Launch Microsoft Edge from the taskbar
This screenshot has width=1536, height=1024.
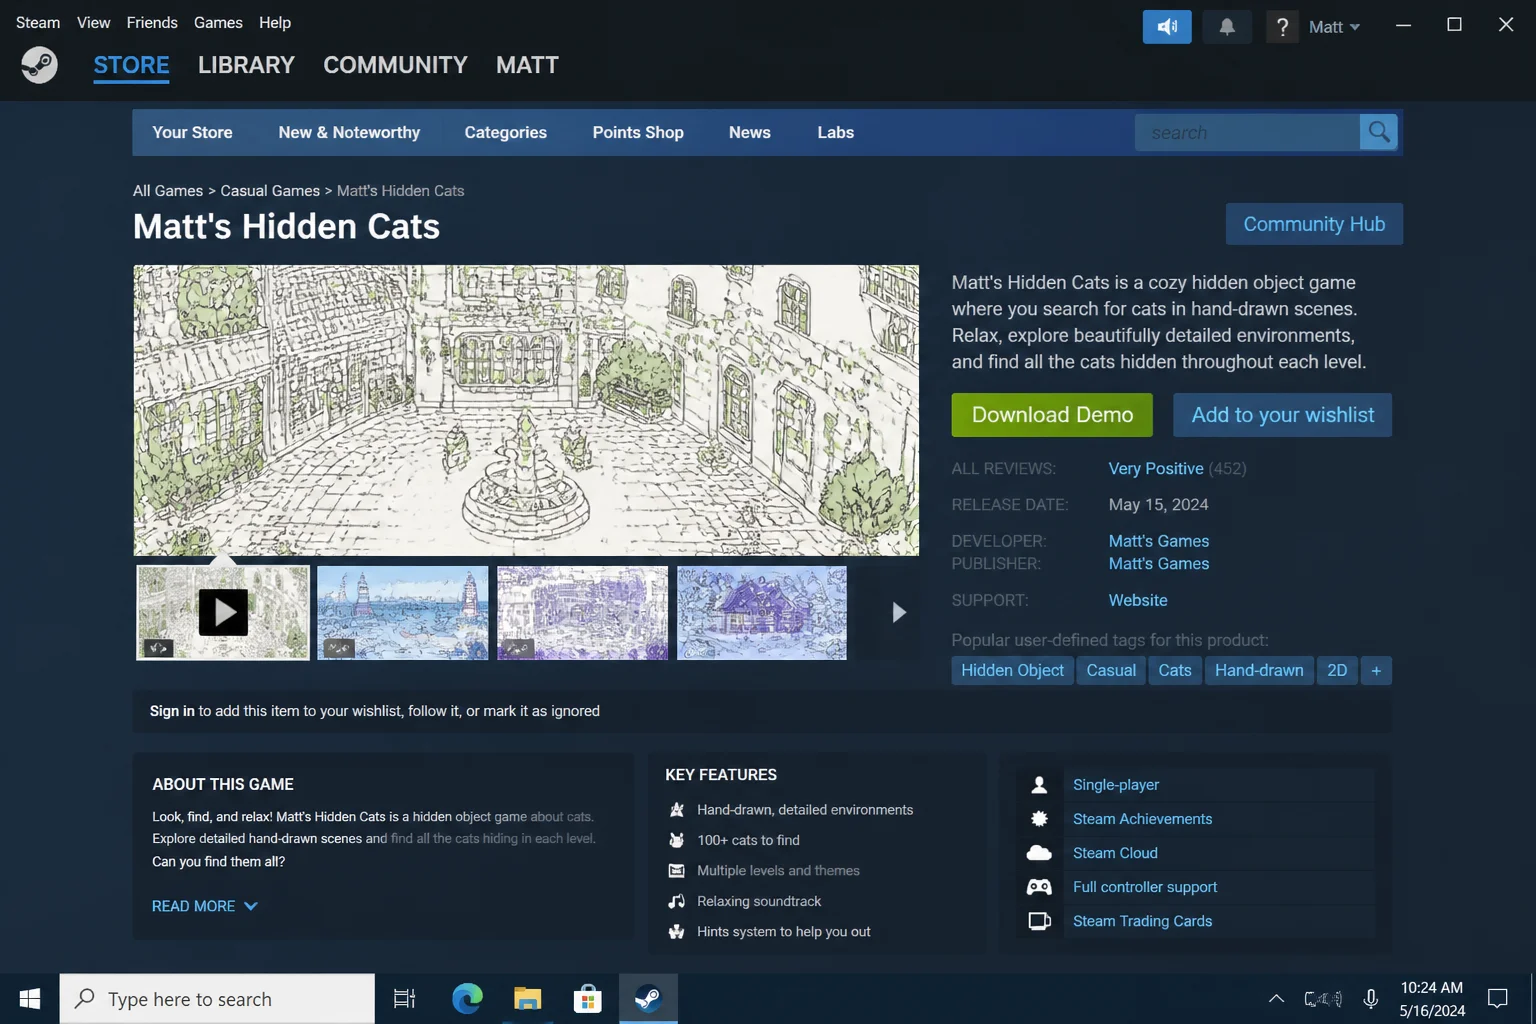coord(467,999)
